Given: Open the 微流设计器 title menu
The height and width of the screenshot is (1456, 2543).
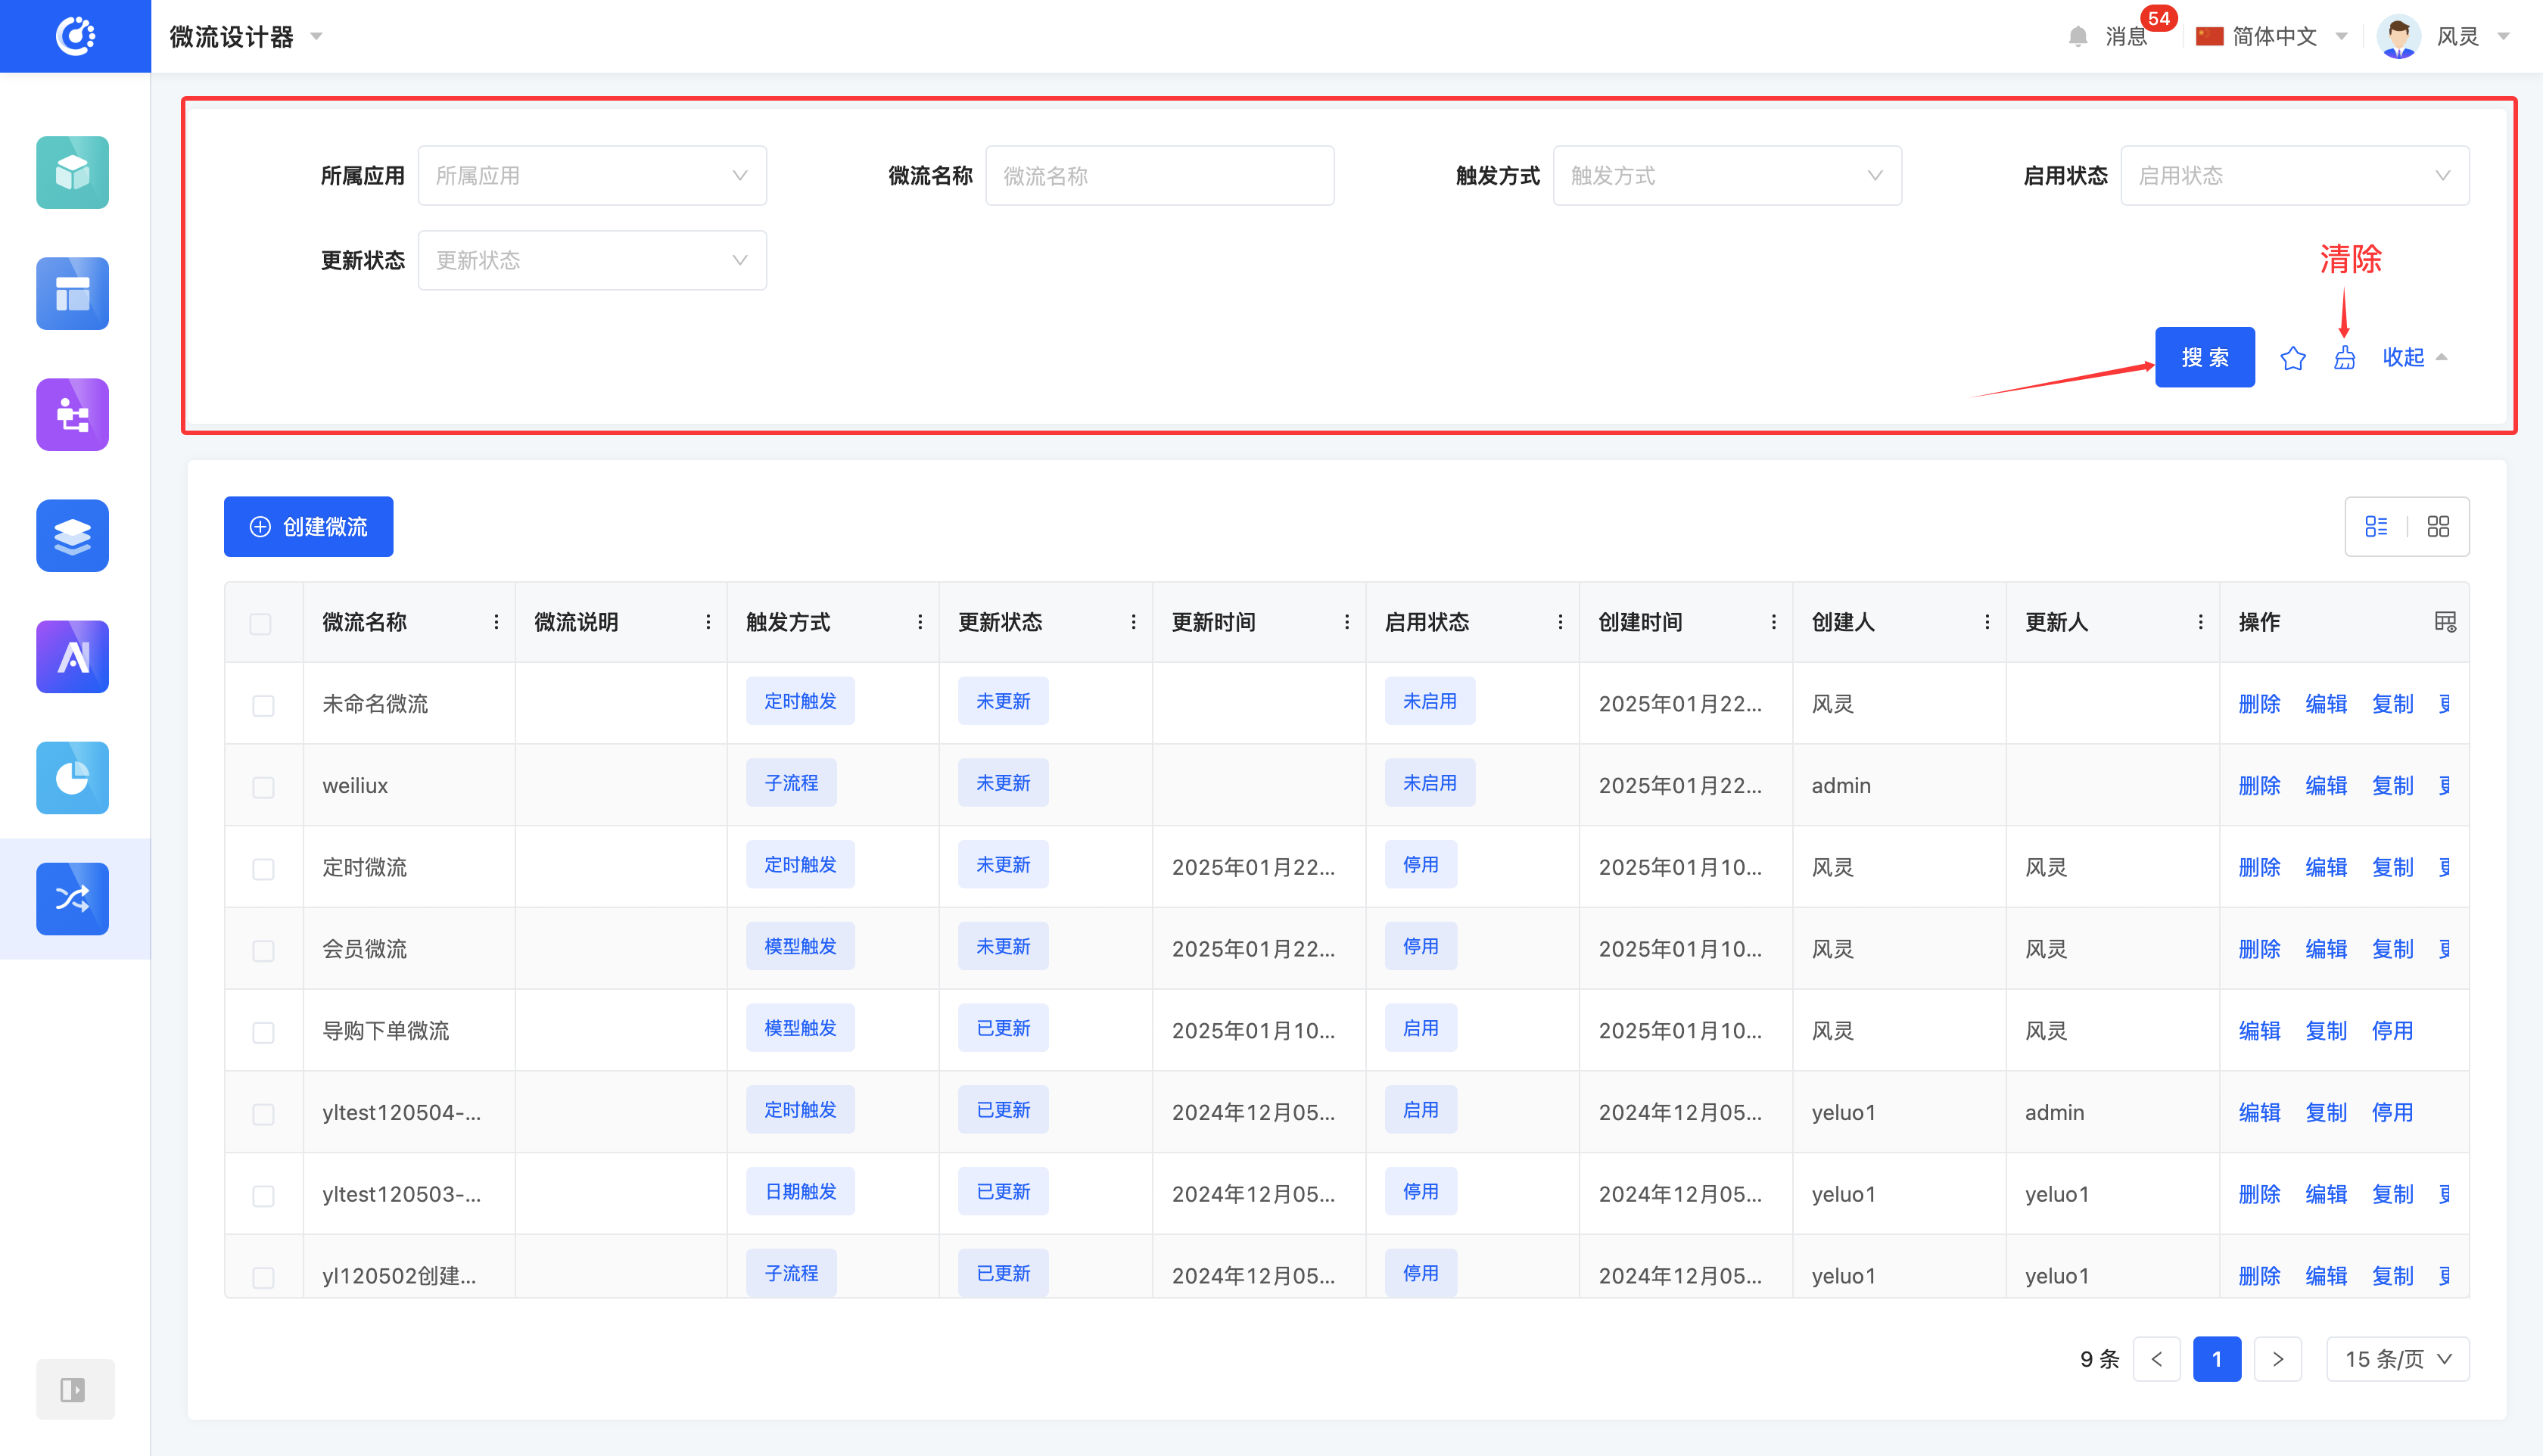Looking at the screenshot, I should coord(245,37).
